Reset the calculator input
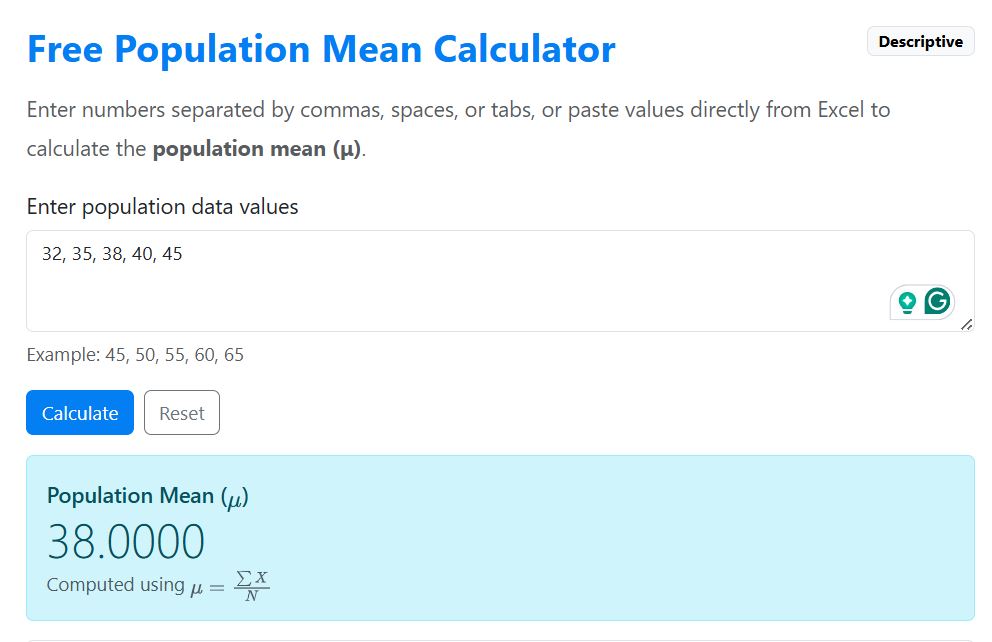This screenshot has height=642, width=992. click(182, 412)
